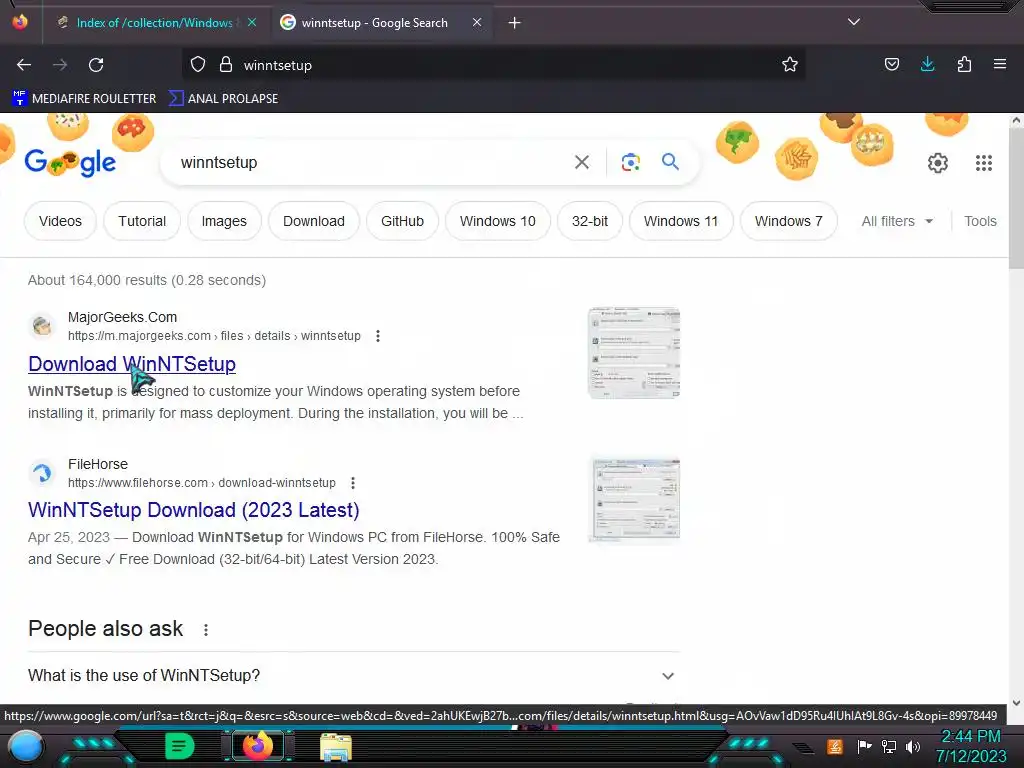Open the downloads arrow panel
The image size is (1024, 768).
pyautogui.click(x=927, y=65)
